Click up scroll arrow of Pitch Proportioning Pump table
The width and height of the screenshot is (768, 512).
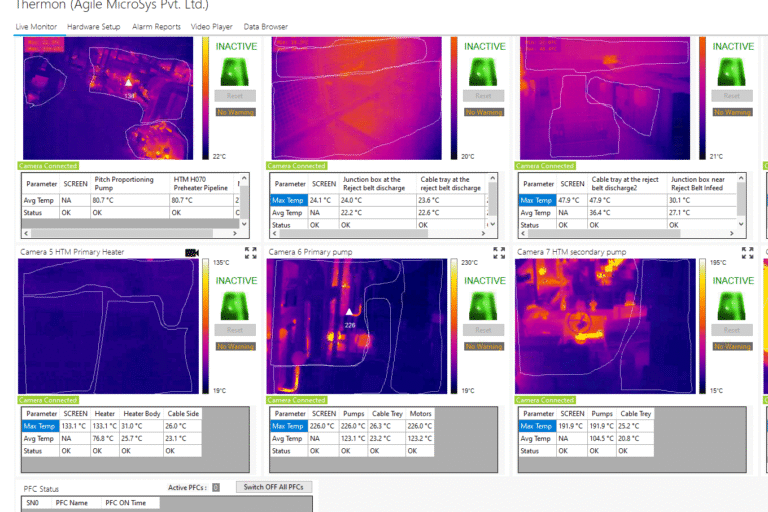pyautogui.click(x=244, y=177)
